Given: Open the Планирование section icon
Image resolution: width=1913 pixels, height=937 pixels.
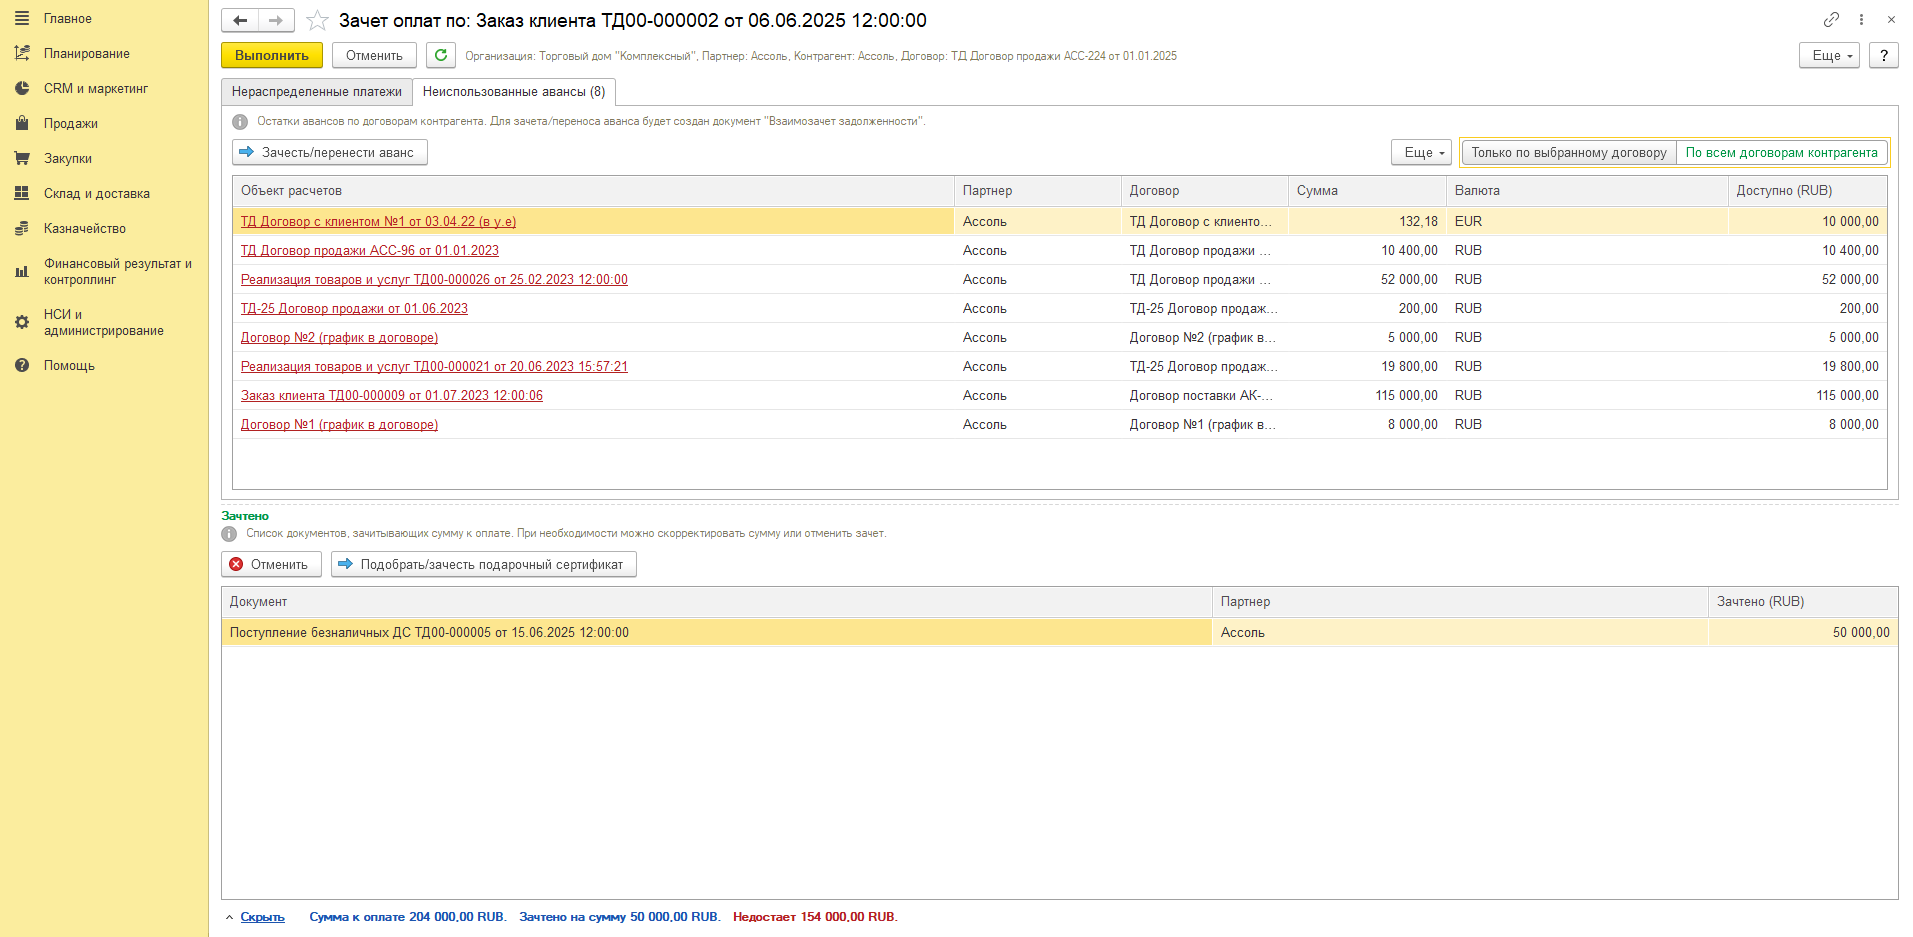Looking at the screenshot, I should pos(22,54).
